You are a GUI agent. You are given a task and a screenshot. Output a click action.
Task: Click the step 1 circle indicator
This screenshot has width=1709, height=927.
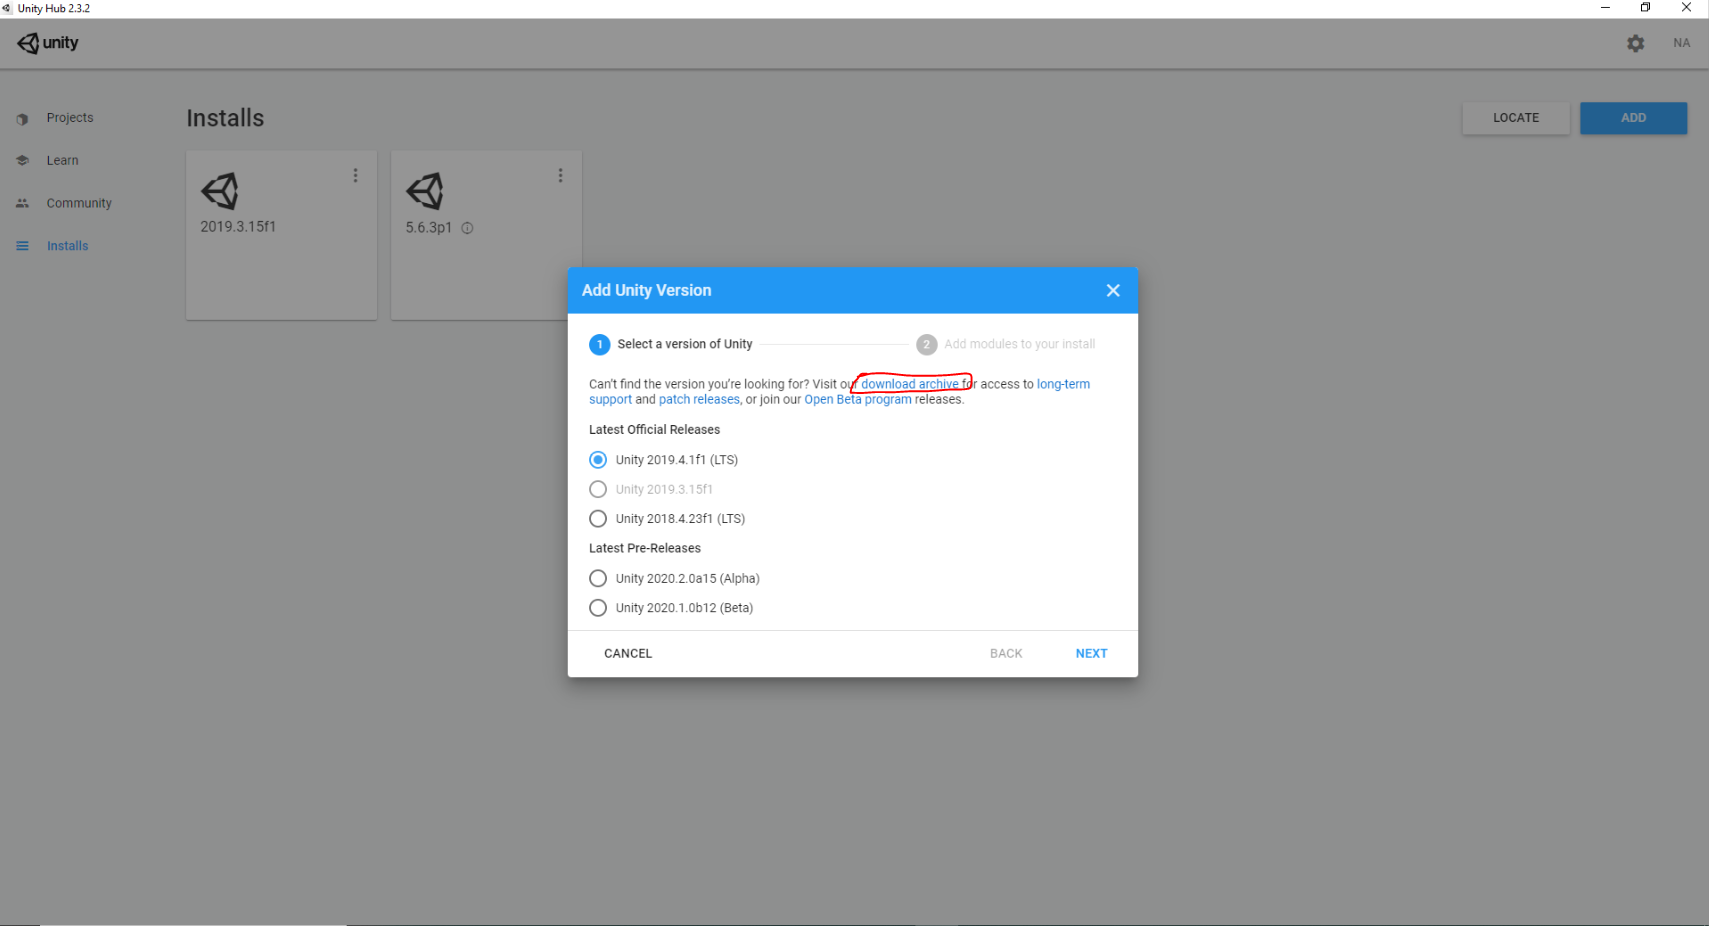coord(599,344)
